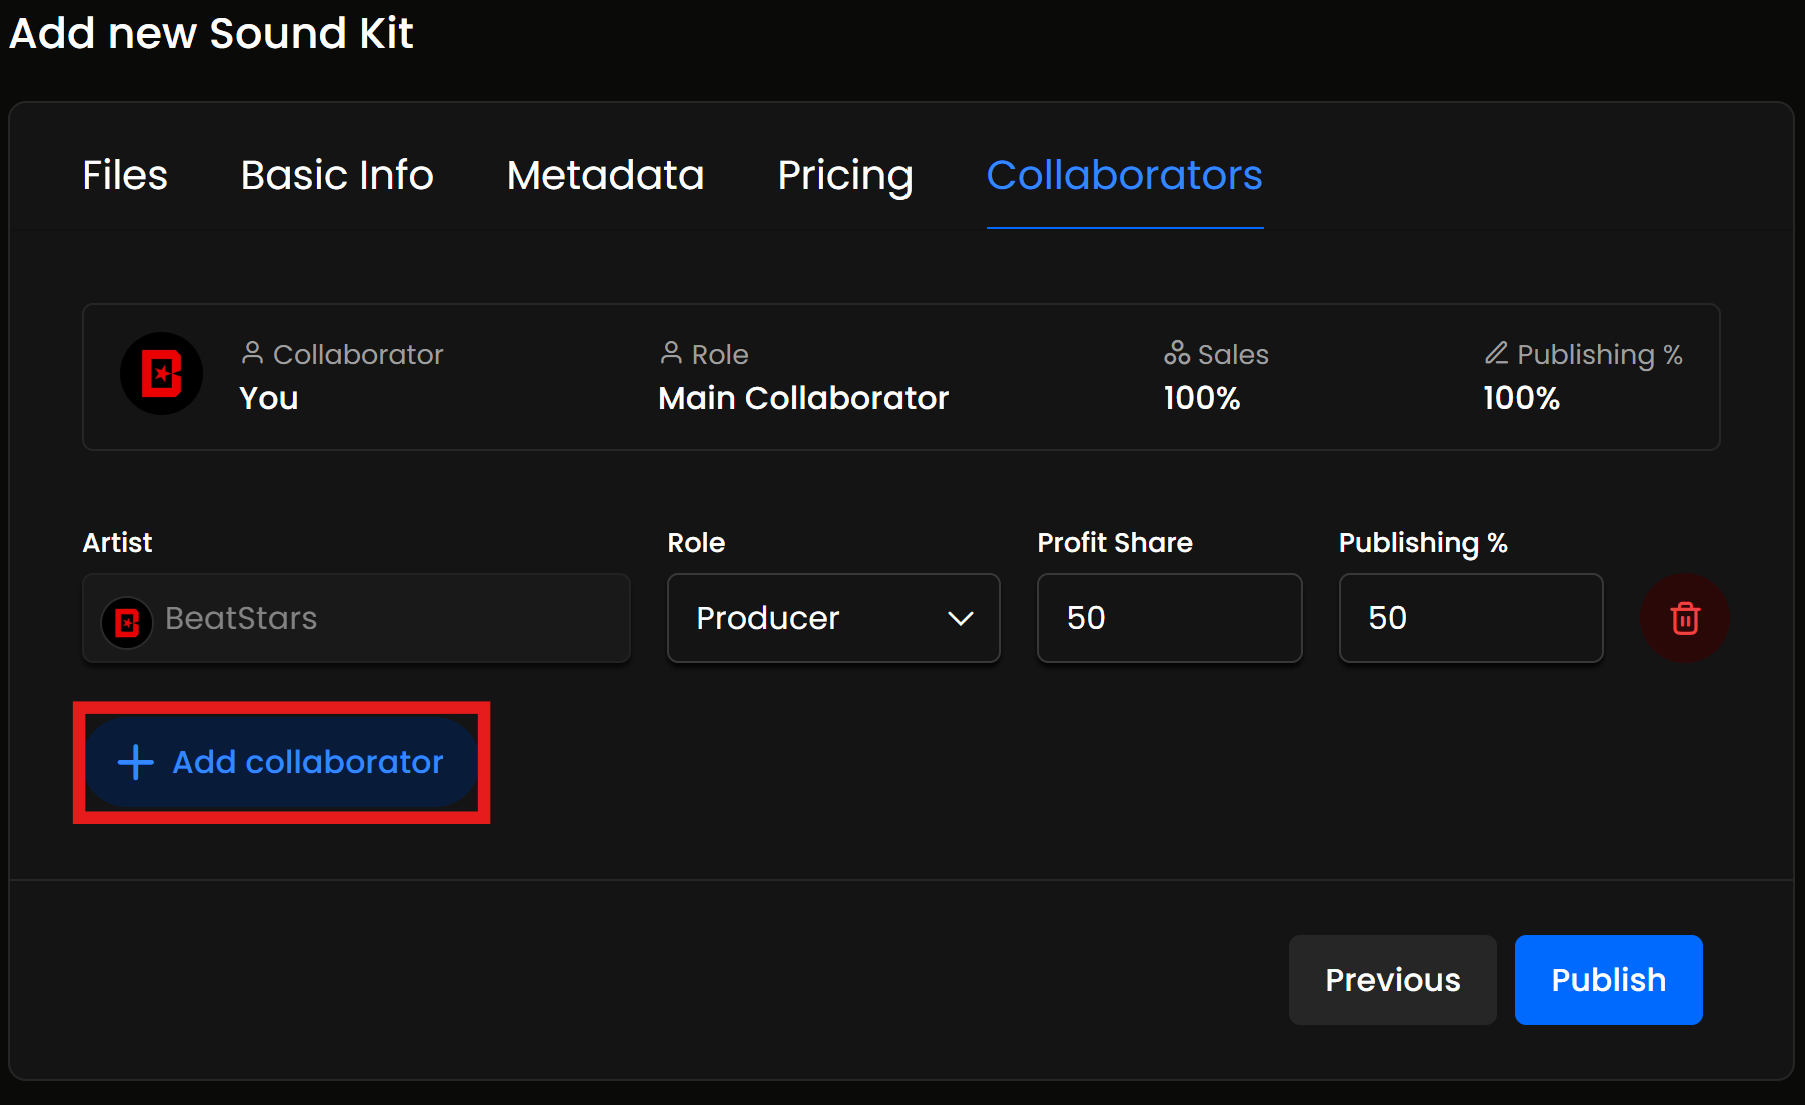This screenshot has width=1805, height=1105.
Task: Open the Basic Info tab
Action: tap(337, 176)
